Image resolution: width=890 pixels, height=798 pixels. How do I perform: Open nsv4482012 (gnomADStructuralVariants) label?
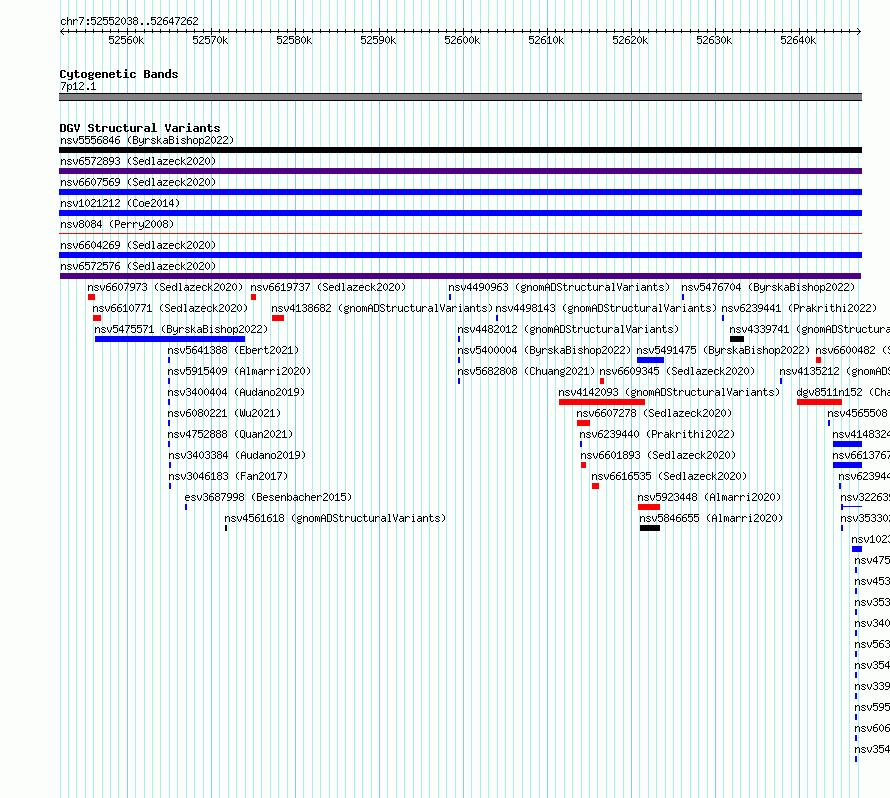[568, 329]
